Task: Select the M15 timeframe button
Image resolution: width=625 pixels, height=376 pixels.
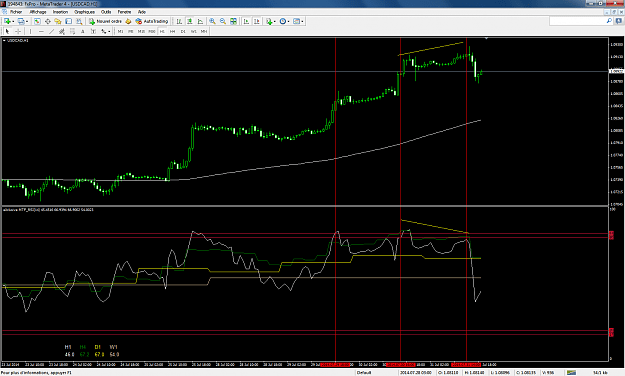Action: (x=141, y=31)
